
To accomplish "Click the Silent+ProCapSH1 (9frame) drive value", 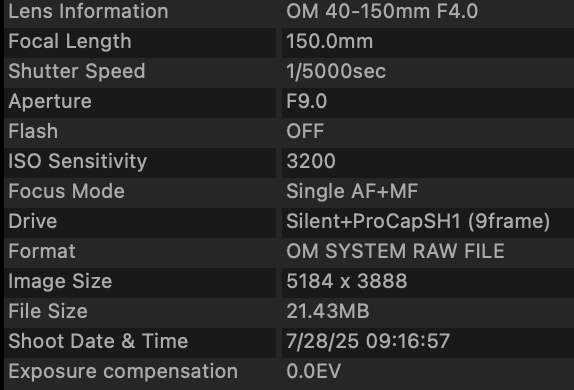I will 418,222.
